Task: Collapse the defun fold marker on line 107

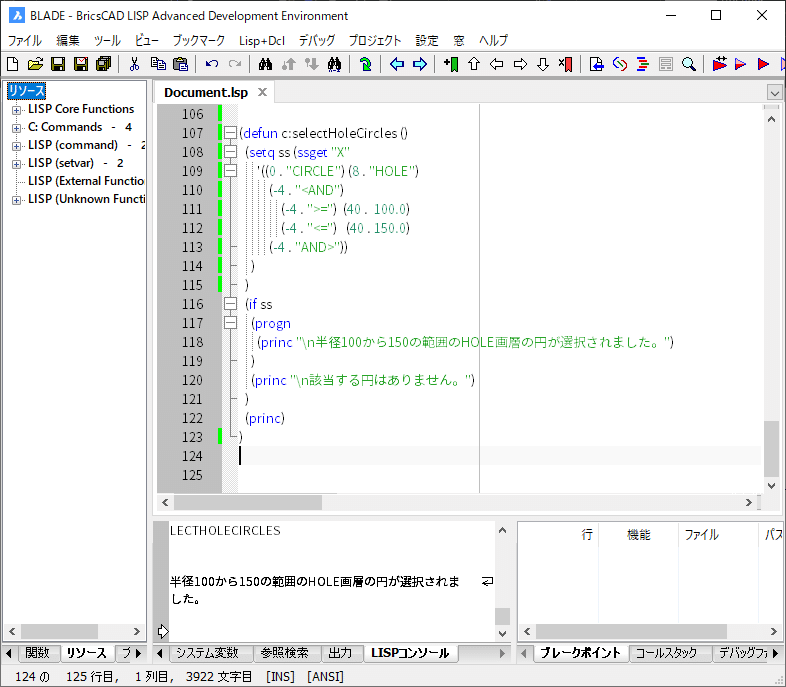Action: [230, 133]
